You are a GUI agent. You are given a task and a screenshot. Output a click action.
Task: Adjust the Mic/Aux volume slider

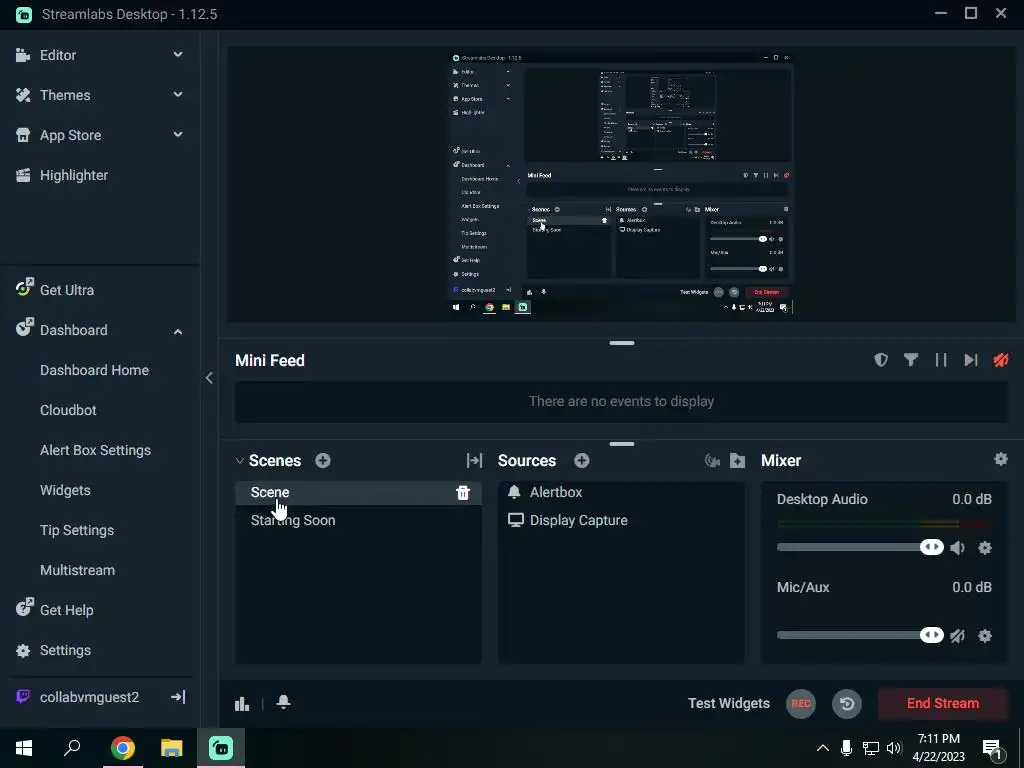931,635
